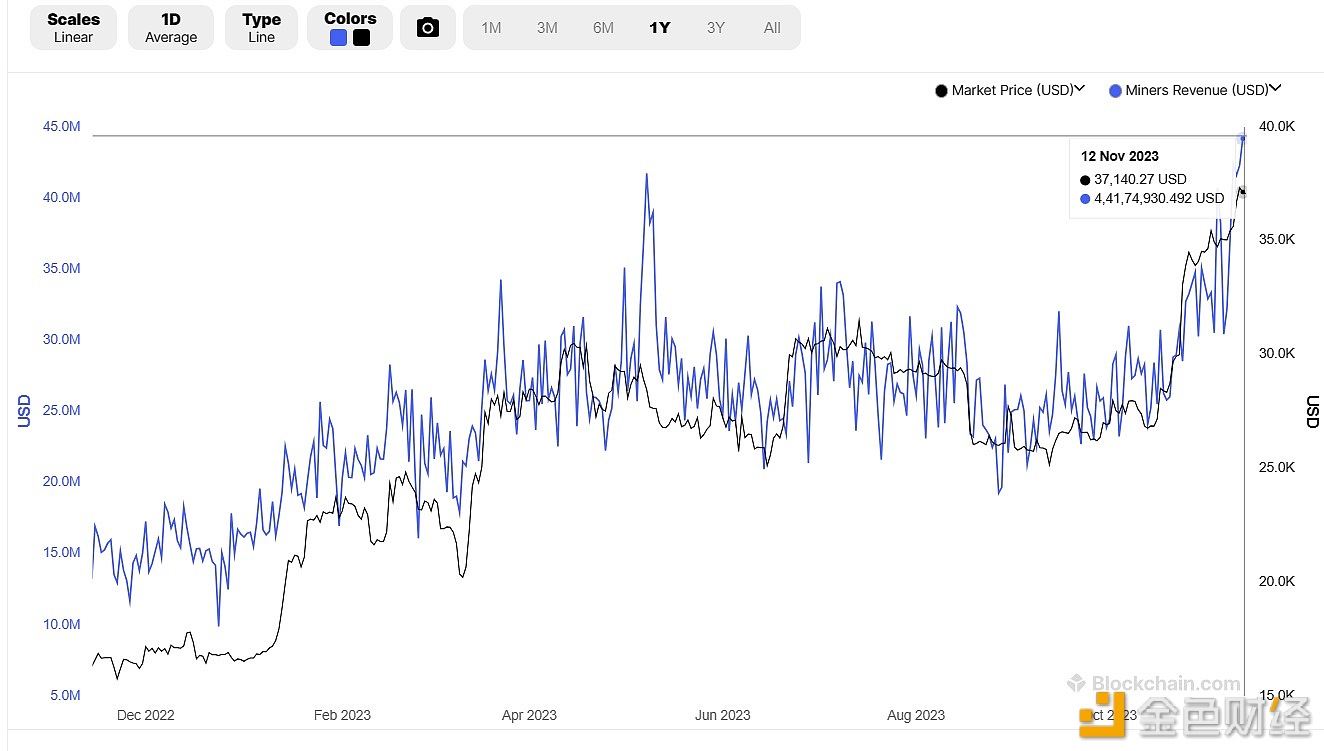Click the black color swatch
The height and width of the screenshot is (751, 1324).
tap(362, 38)
